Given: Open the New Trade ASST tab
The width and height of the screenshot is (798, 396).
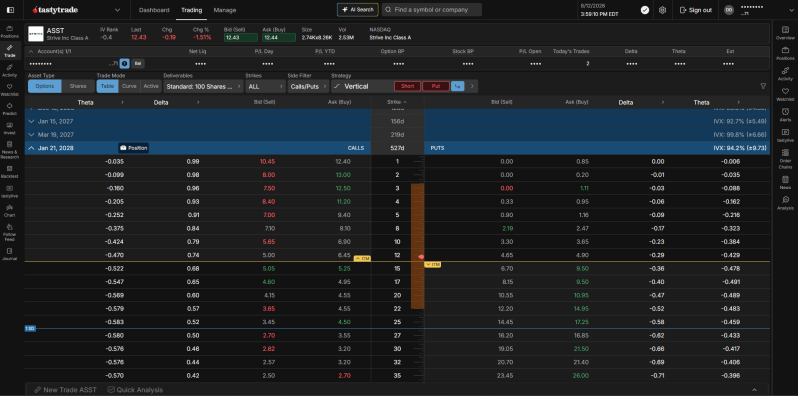Looking at the screenshot, I should (65, 389).
